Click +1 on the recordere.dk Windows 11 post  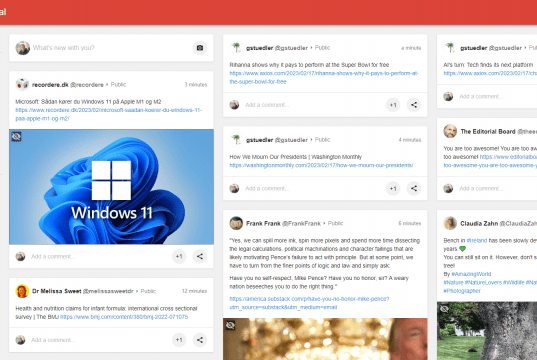click(x=179, y=256)
